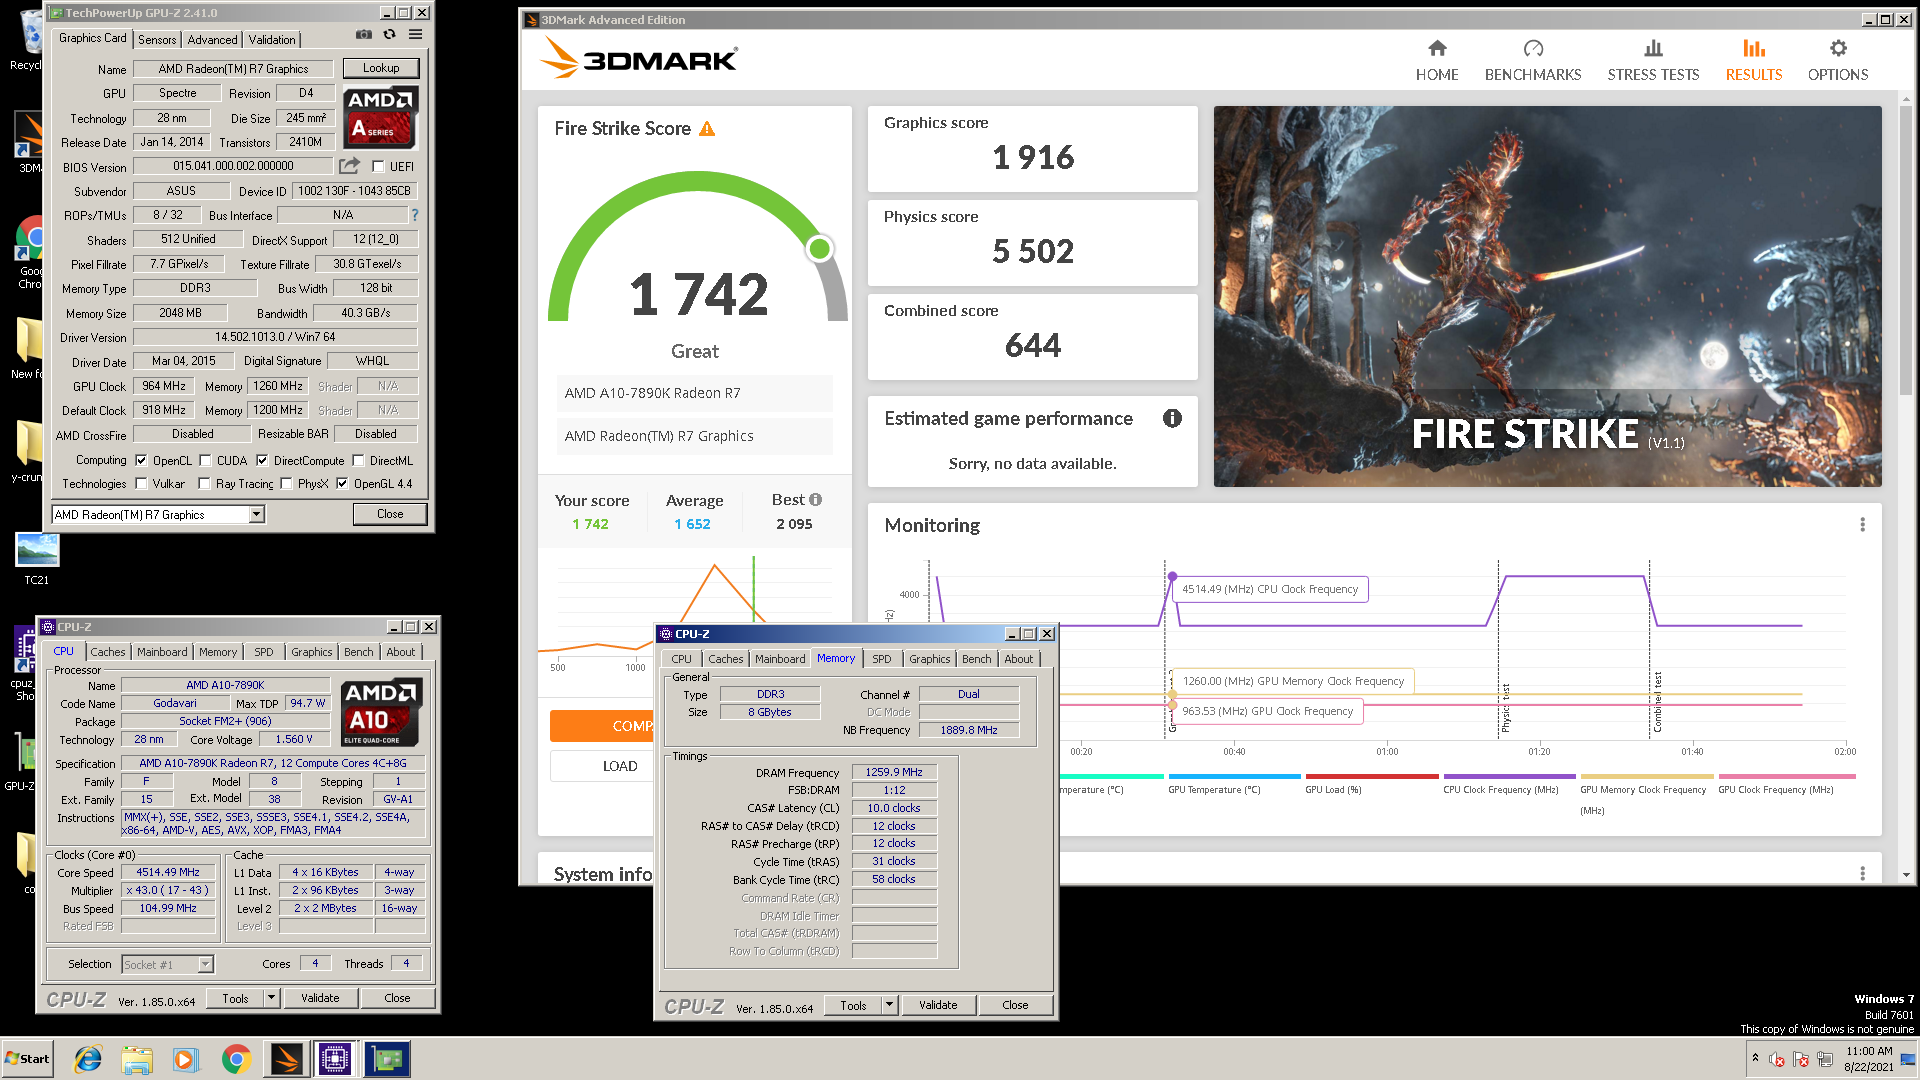Toggle the UEFI checkbox in GPU-Z
The image size is (1920, 1080).
pyautogui.click(x=378, y=166)
